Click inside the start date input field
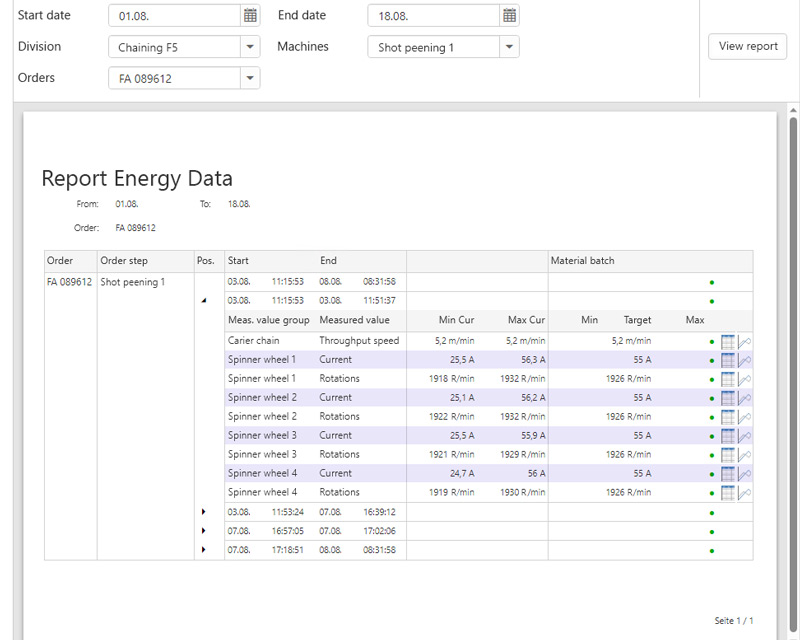Image resolution: width=800 pixels, height=640 pixels. [x=170, y=15]
